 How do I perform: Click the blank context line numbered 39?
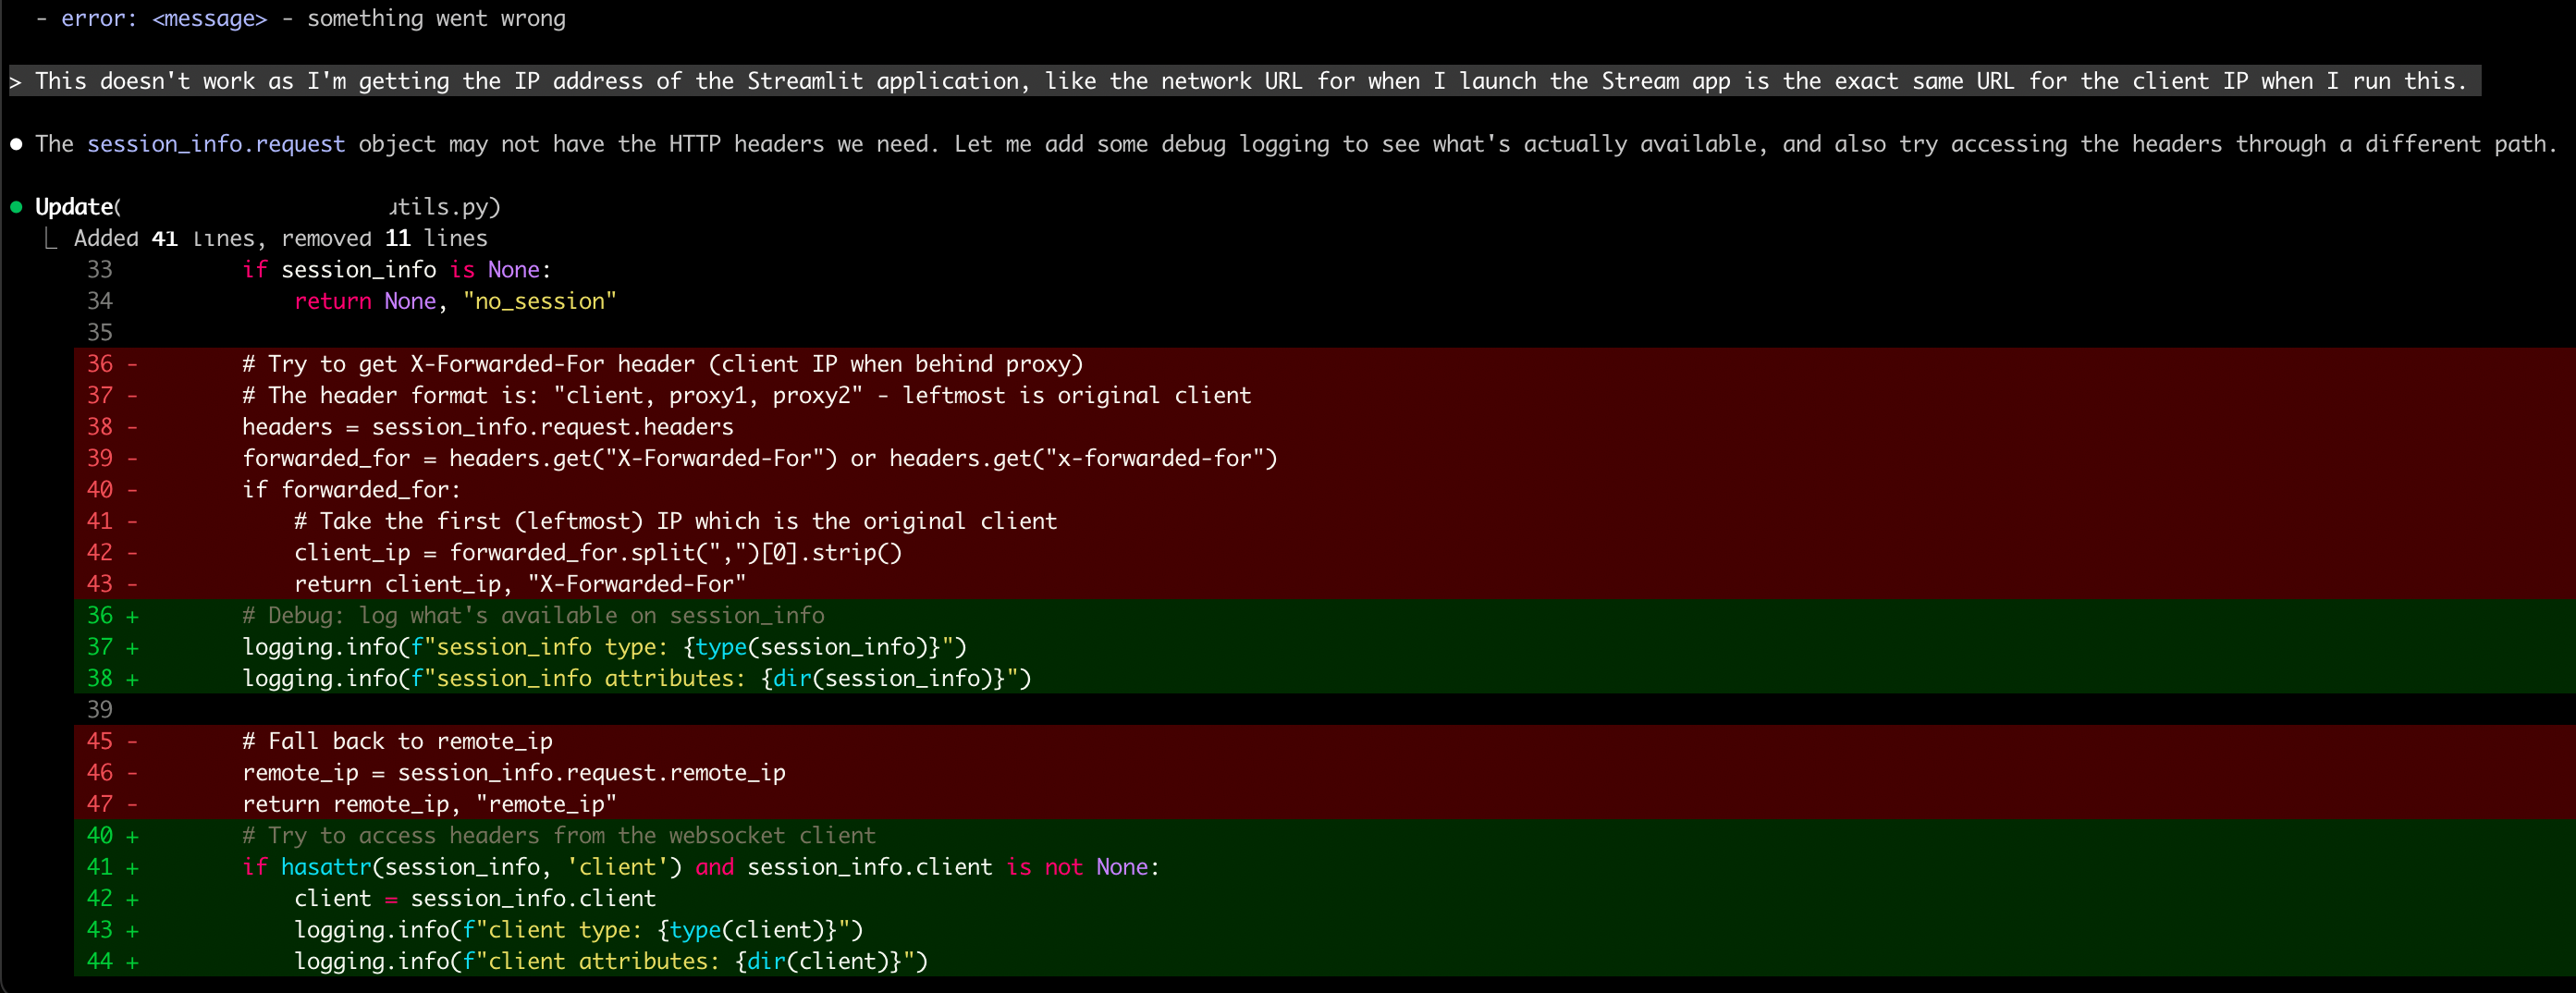(x=100, y=710)
